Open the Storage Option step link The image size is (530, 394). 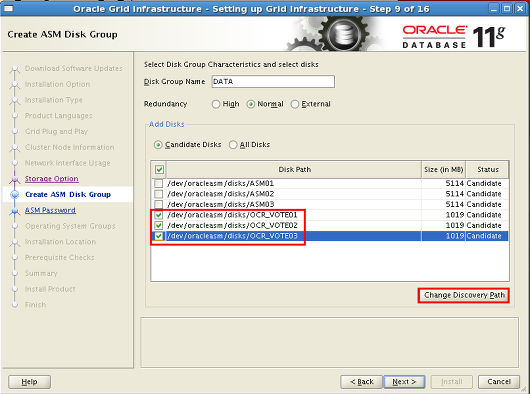point(52,179)
